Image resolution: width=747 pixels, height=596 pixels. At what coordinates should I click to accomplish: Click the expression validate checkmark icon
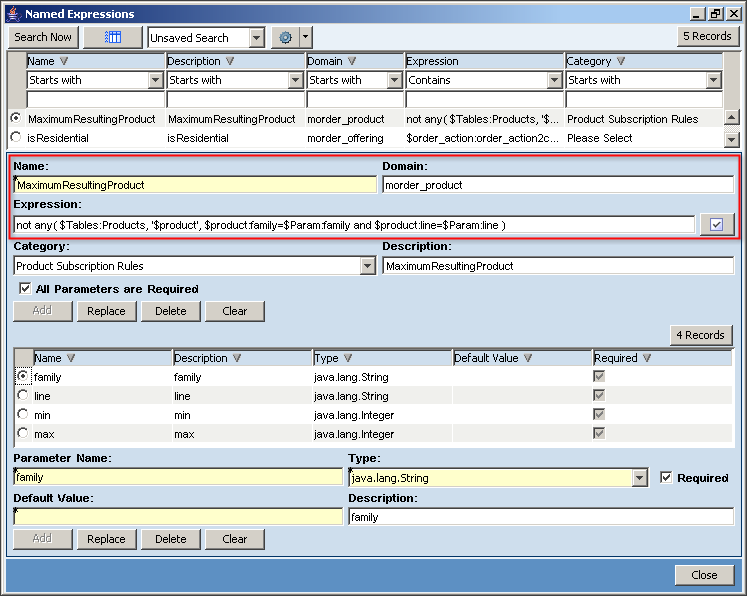(x=716, y=225)
